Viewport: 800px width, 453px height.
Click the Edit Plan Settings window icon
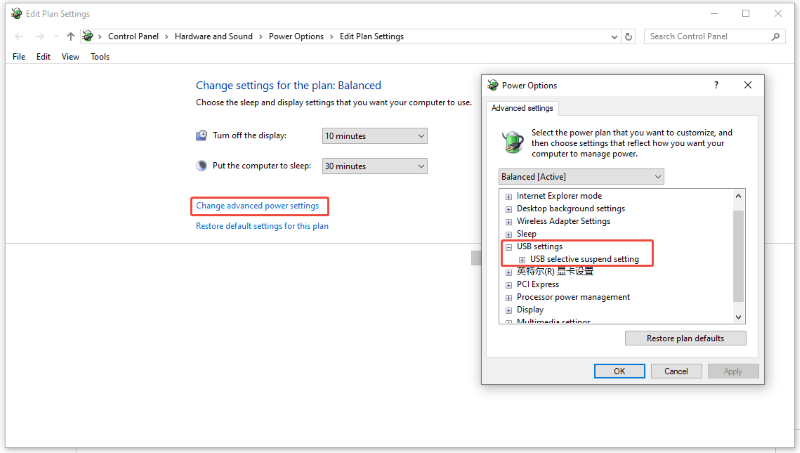click(x=17, y=13)
